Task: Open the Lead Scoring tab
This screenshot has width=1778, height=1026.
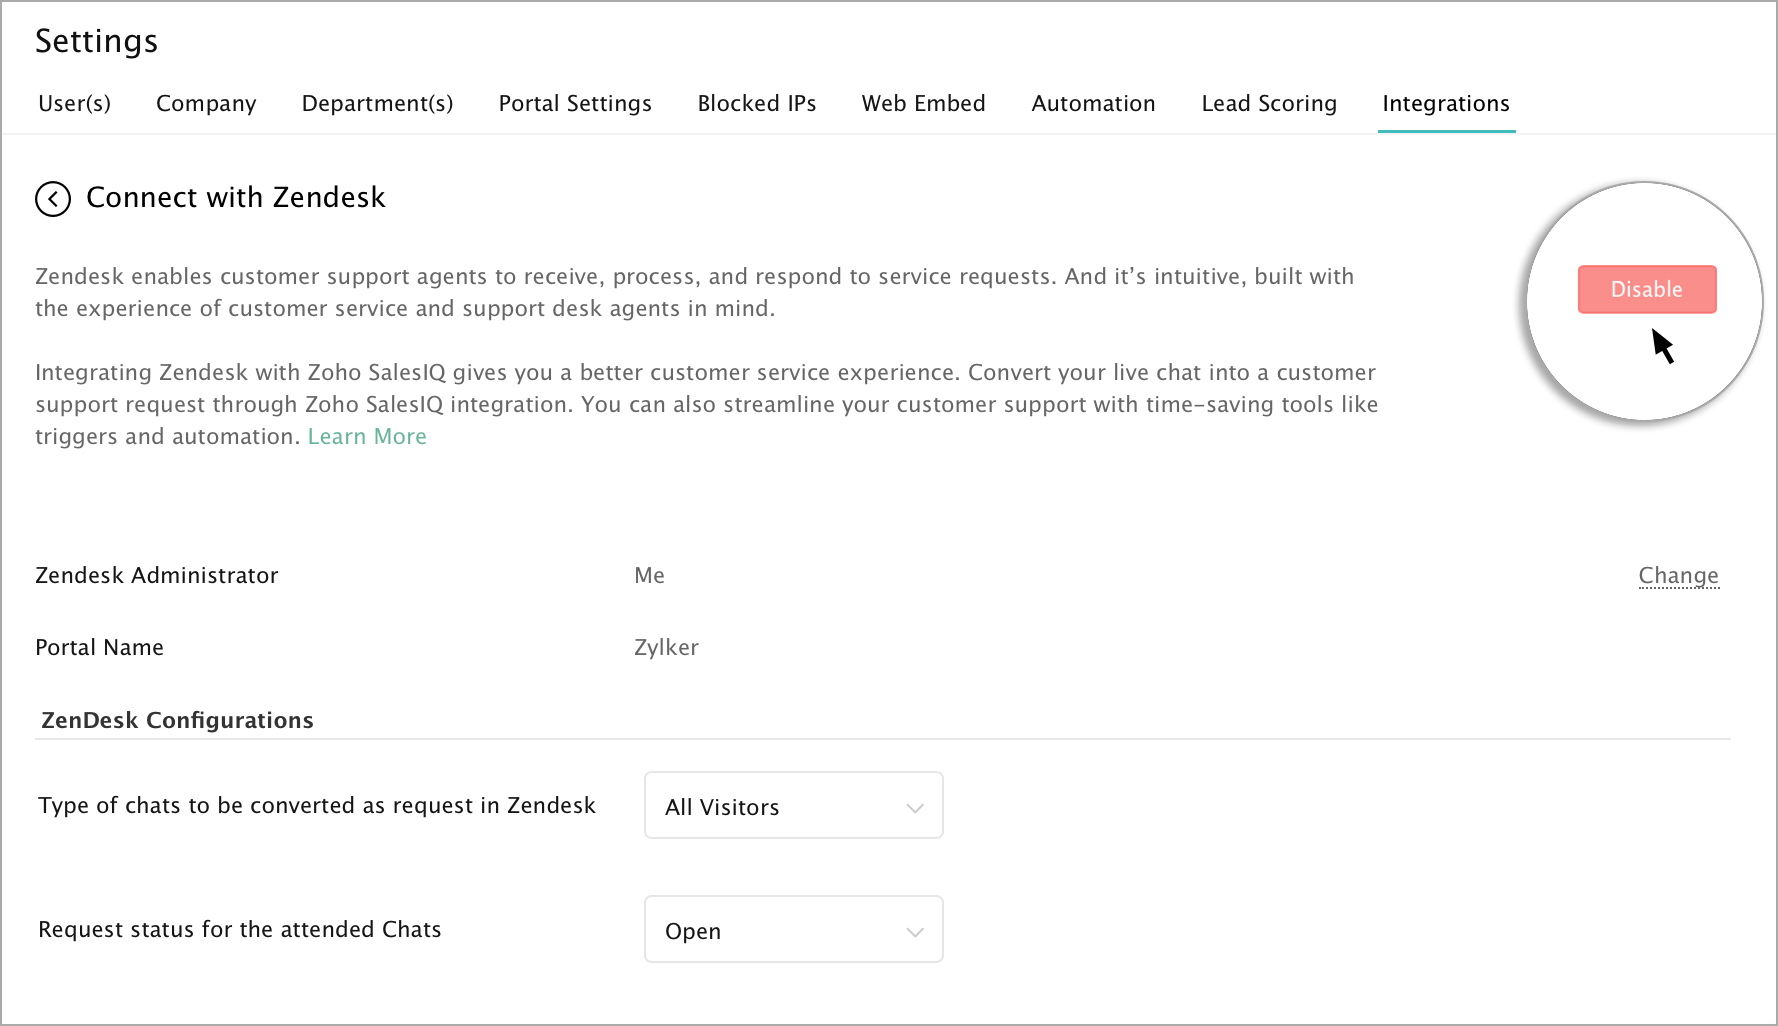Action: pyautogui.click(x=1269, y=104)
